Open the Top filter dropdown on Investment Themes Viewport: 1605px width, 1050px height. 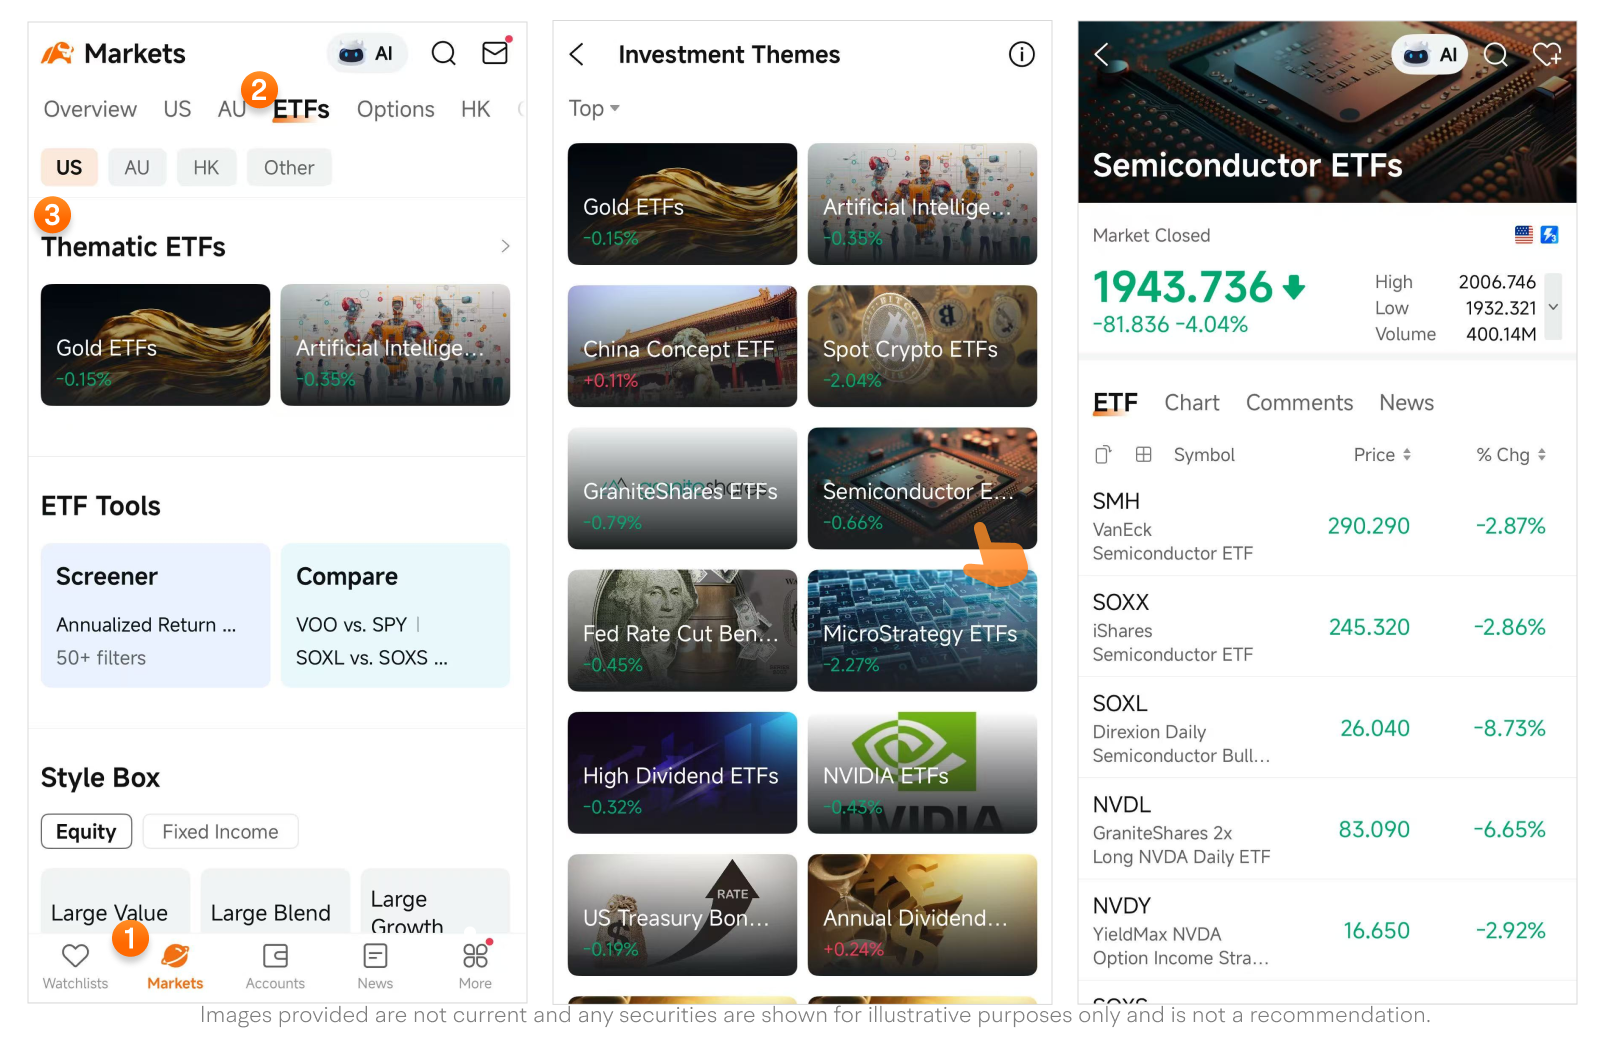click(593, 108)
